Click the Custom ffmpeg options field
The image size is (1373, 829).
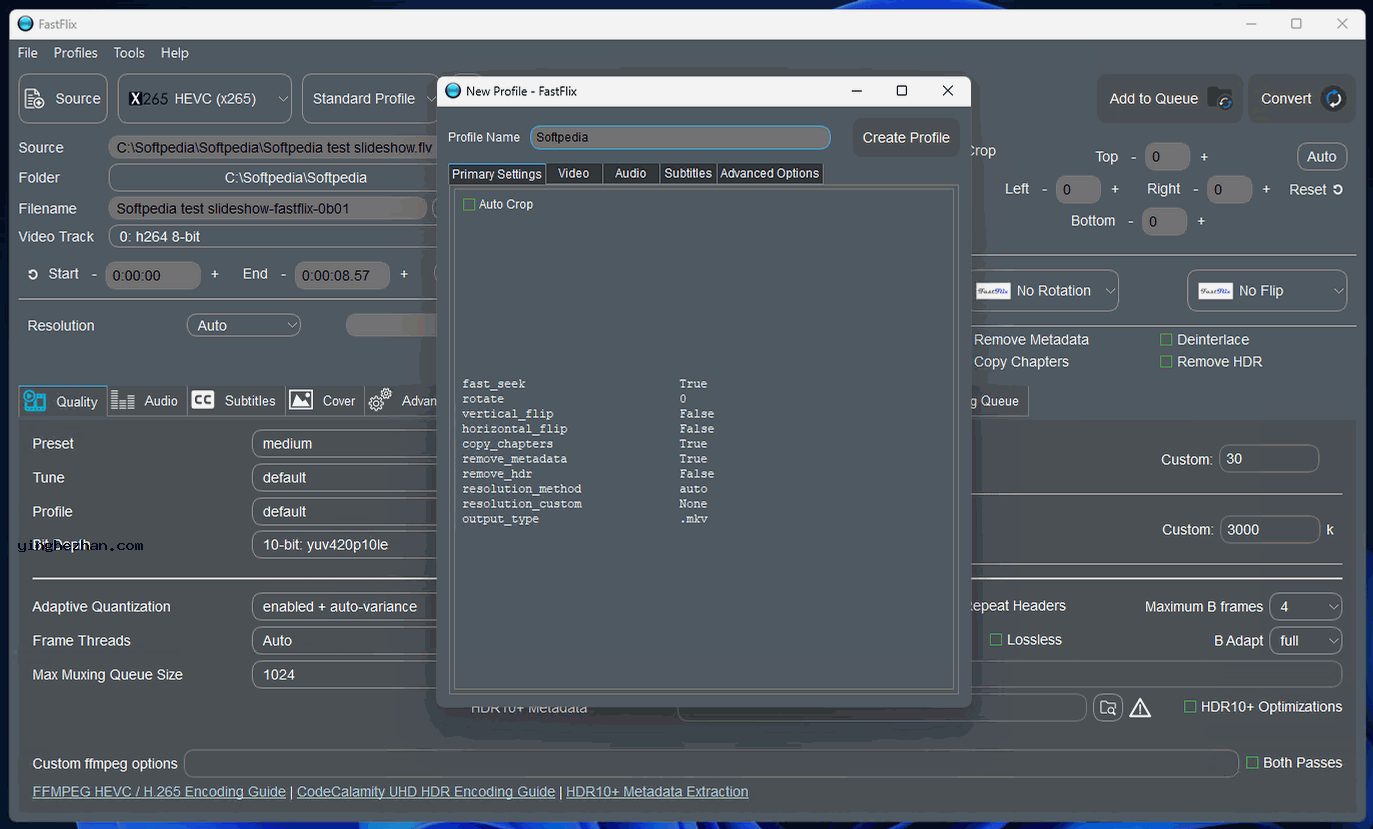711,764
